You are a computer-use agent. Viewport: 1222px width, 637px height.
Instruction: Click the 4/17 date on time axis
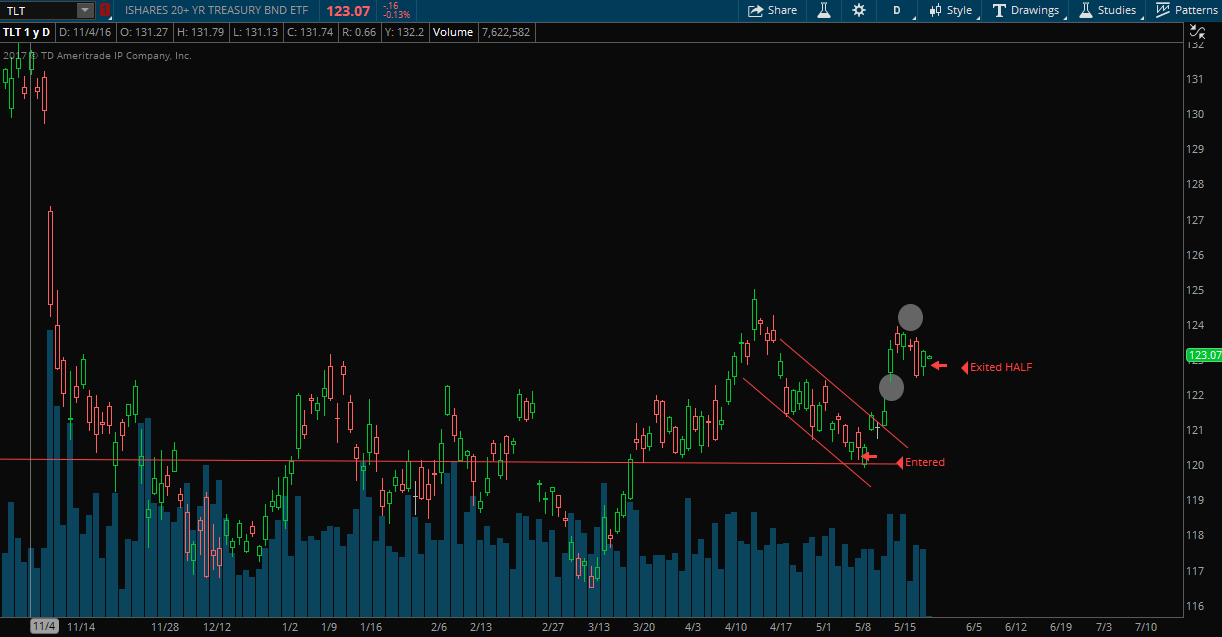(781, 627)
